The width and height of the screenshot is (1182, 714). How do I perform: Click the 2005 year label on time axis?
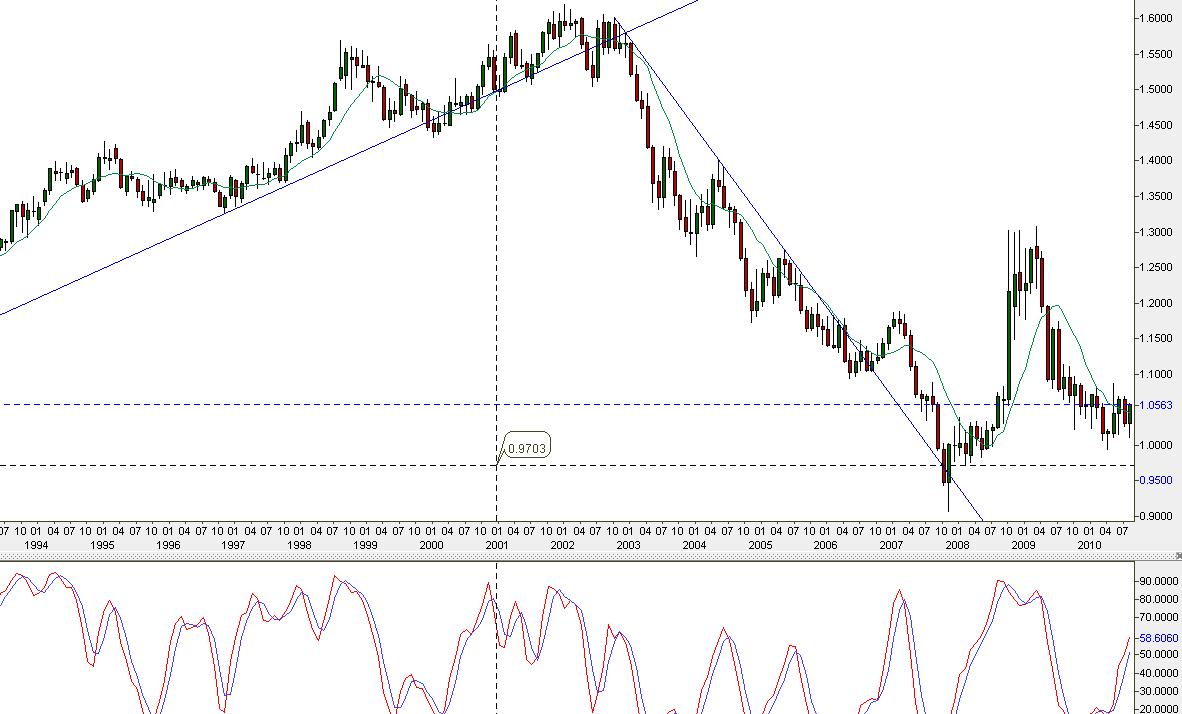(x=760, y=544)
